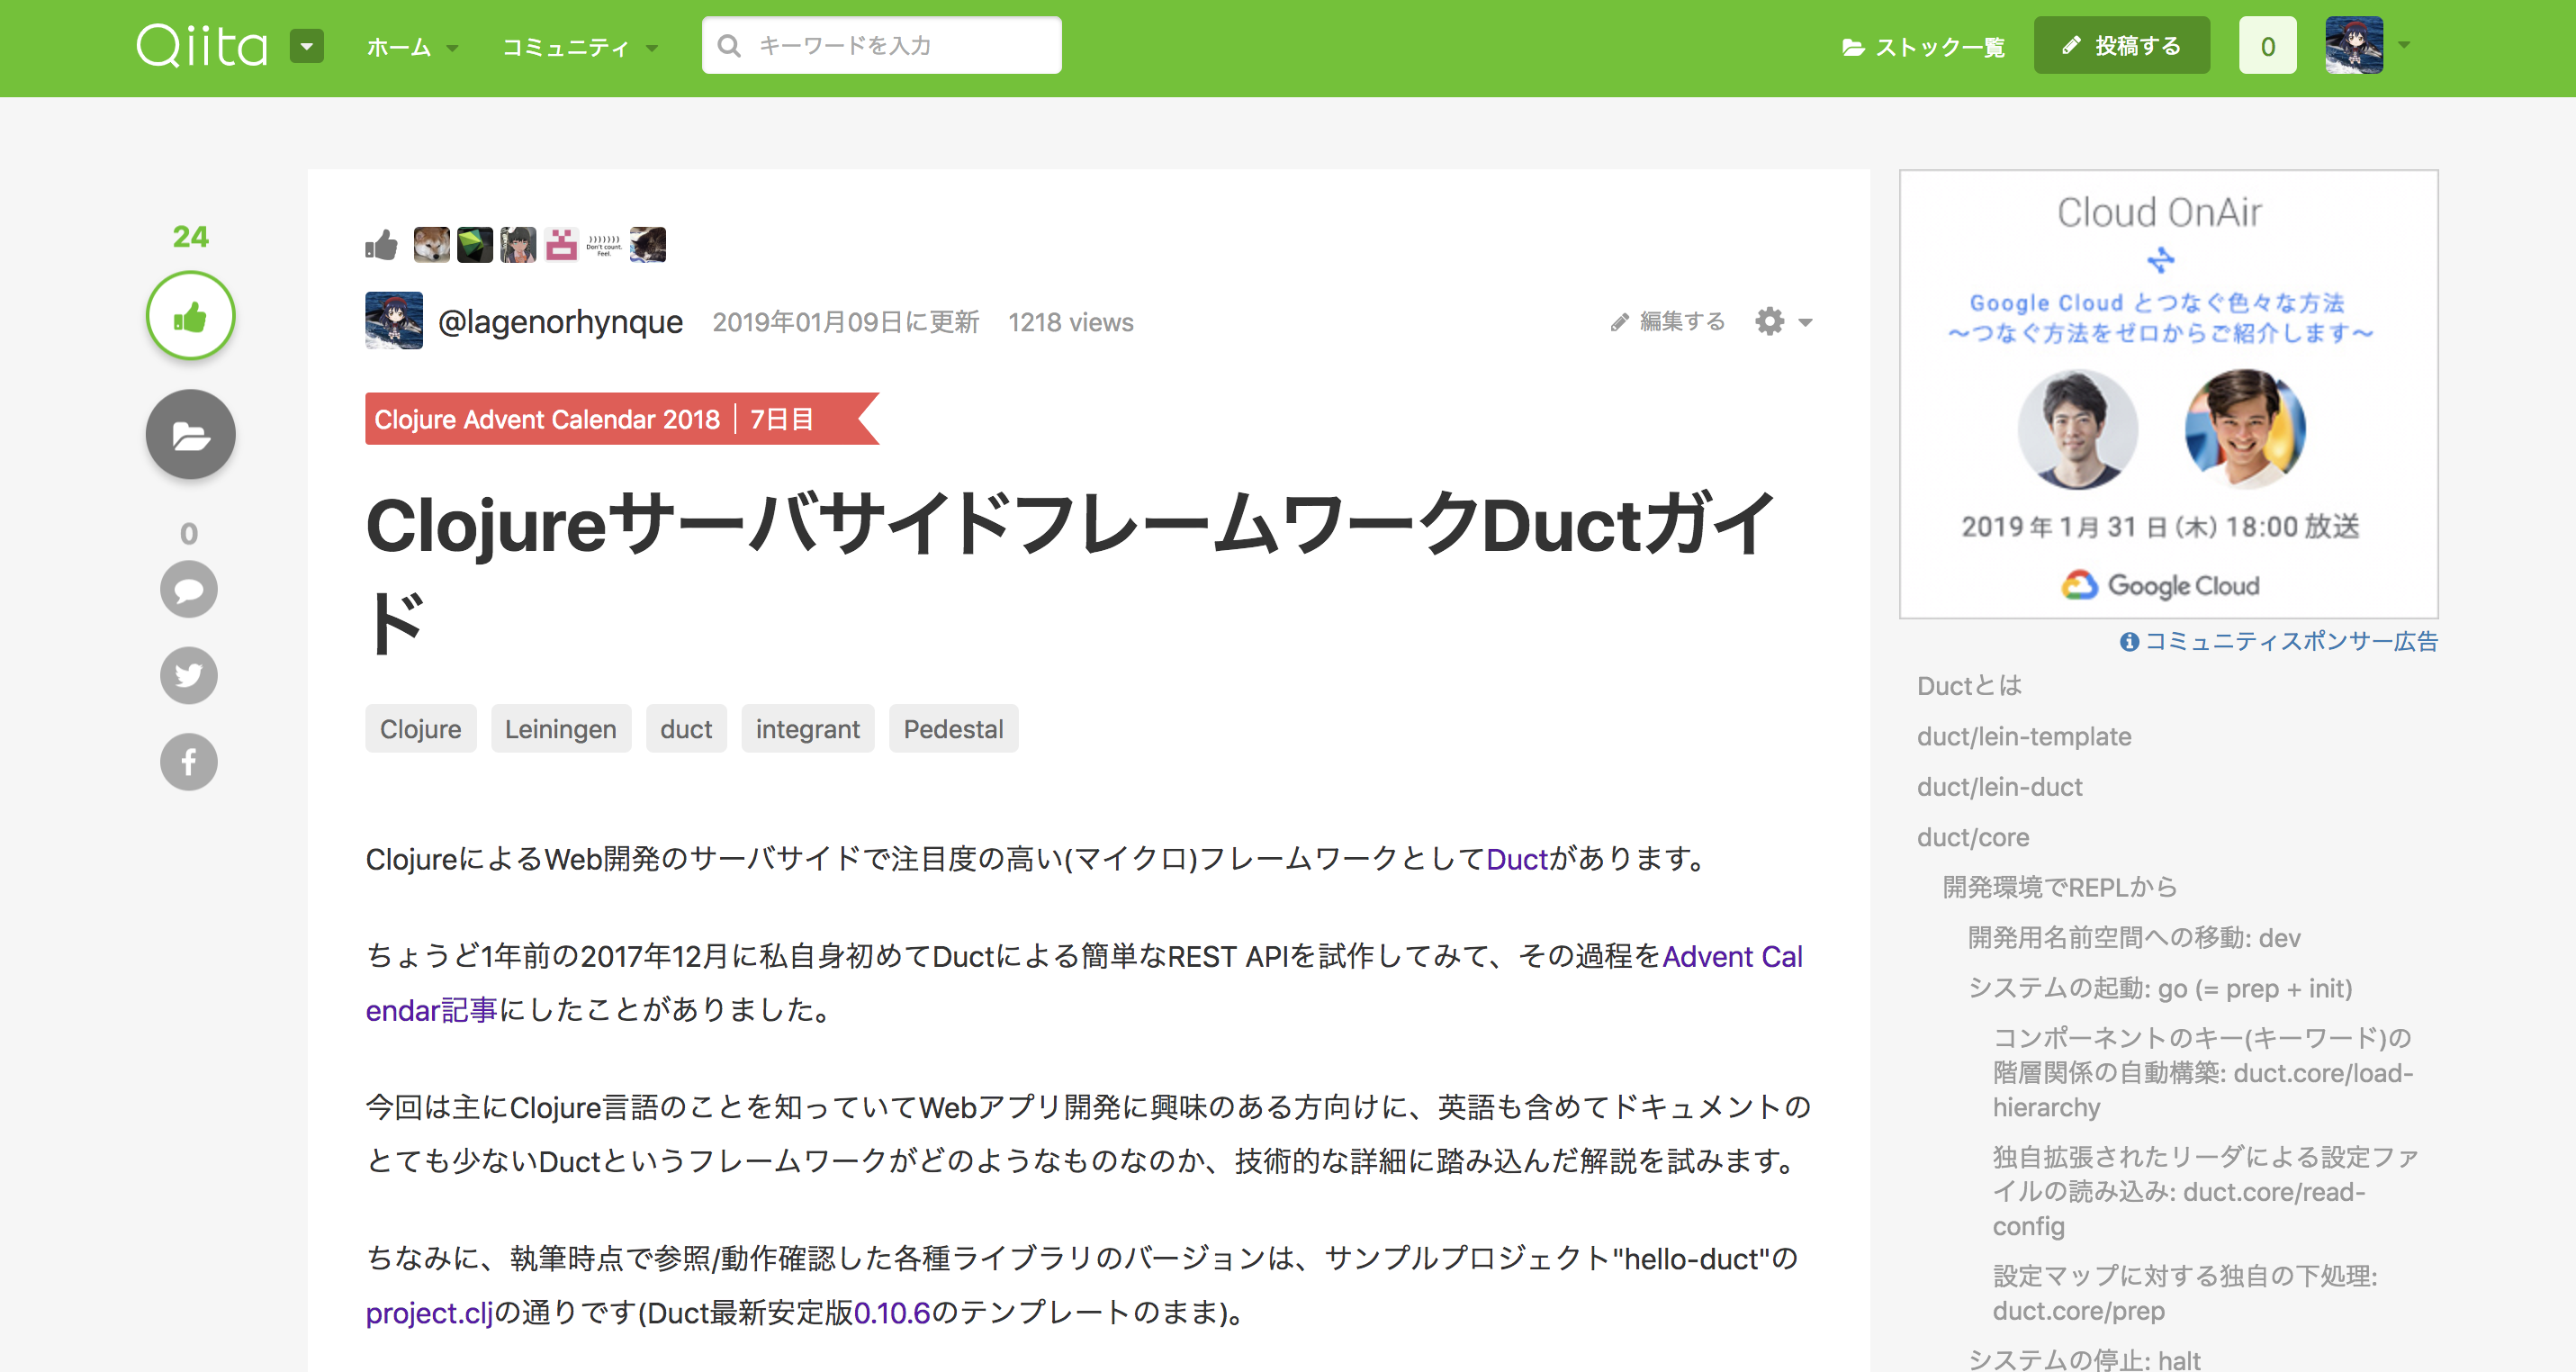
Task: Select the integrant tag
Action: pos(807,729)
